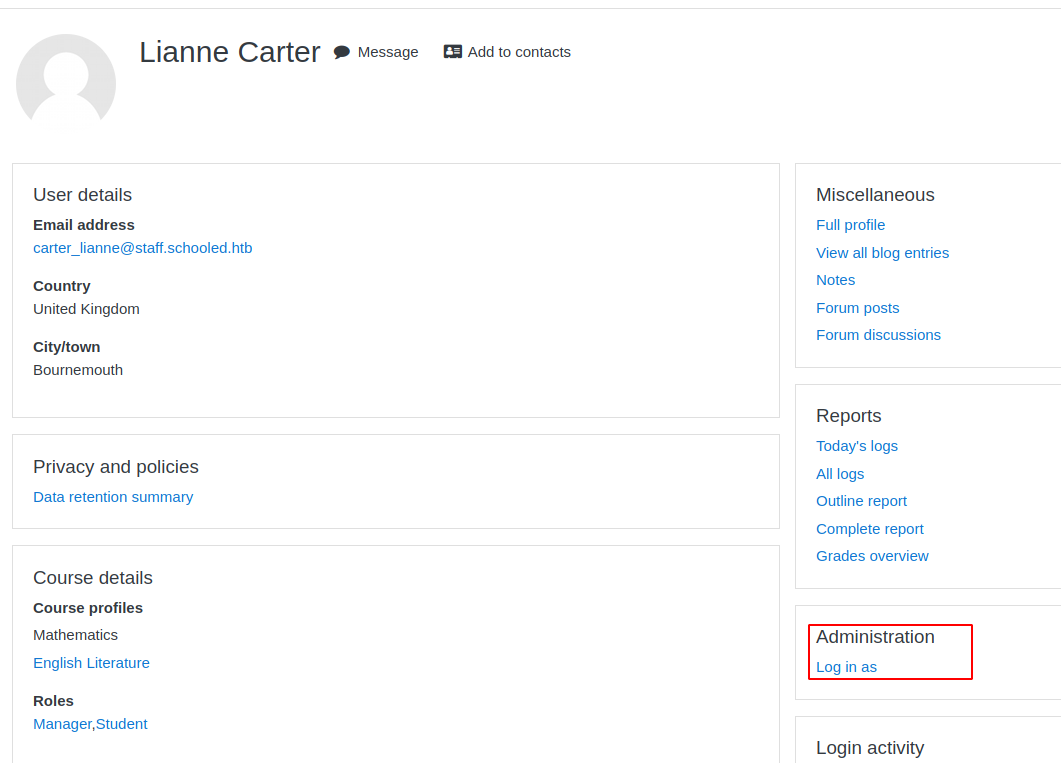The image size is (1061, 763).
Task: View the All logs report
Action: [840, 474]
